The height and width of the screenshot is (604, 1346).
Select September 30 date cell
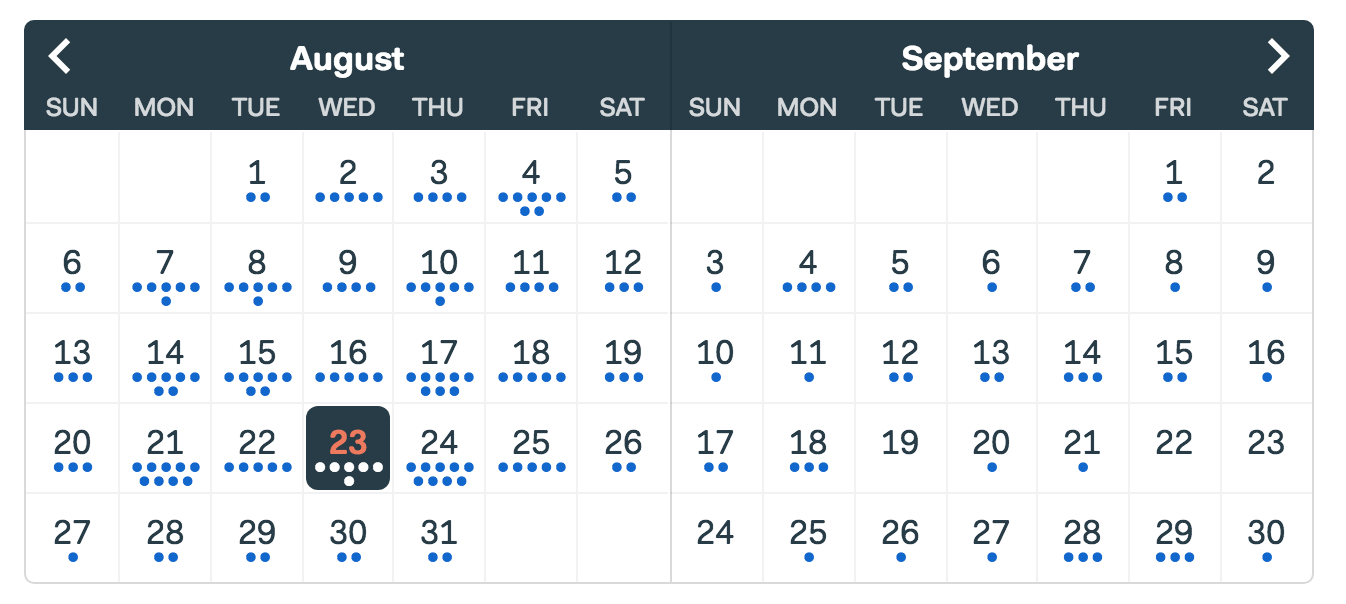[1266, 538]
